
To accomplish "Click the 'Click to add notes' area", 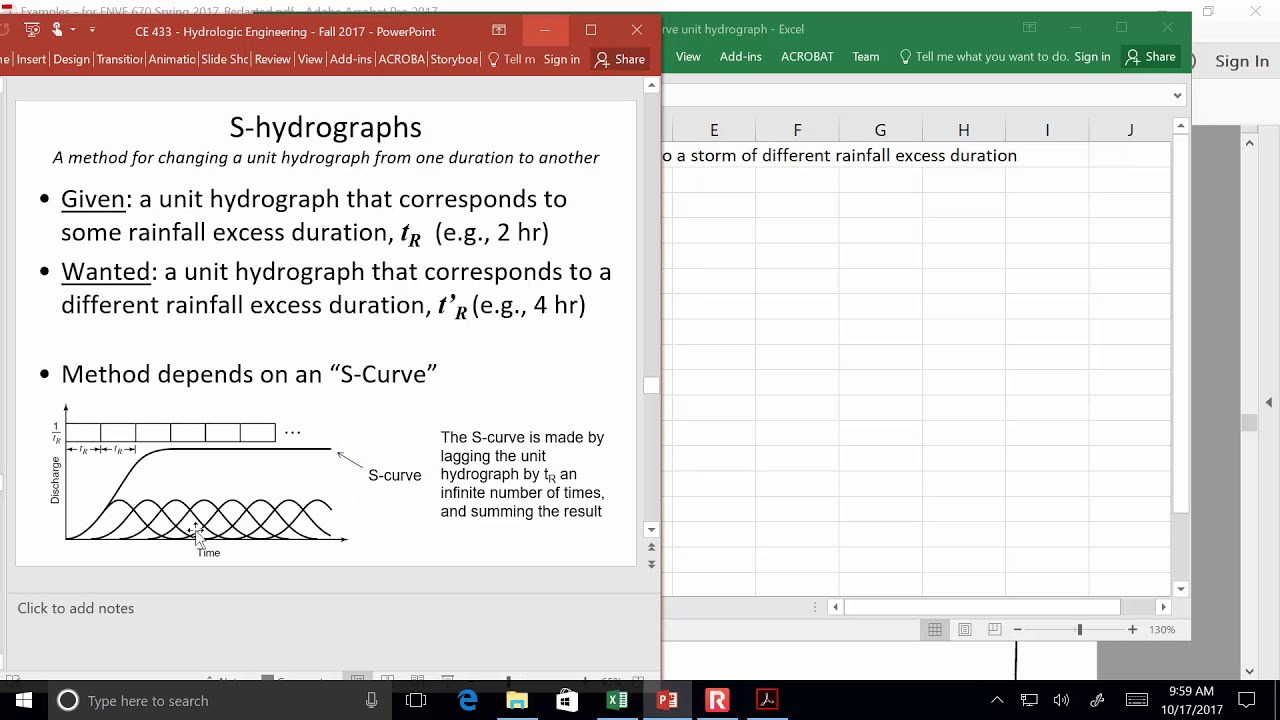I will [75, 608].
